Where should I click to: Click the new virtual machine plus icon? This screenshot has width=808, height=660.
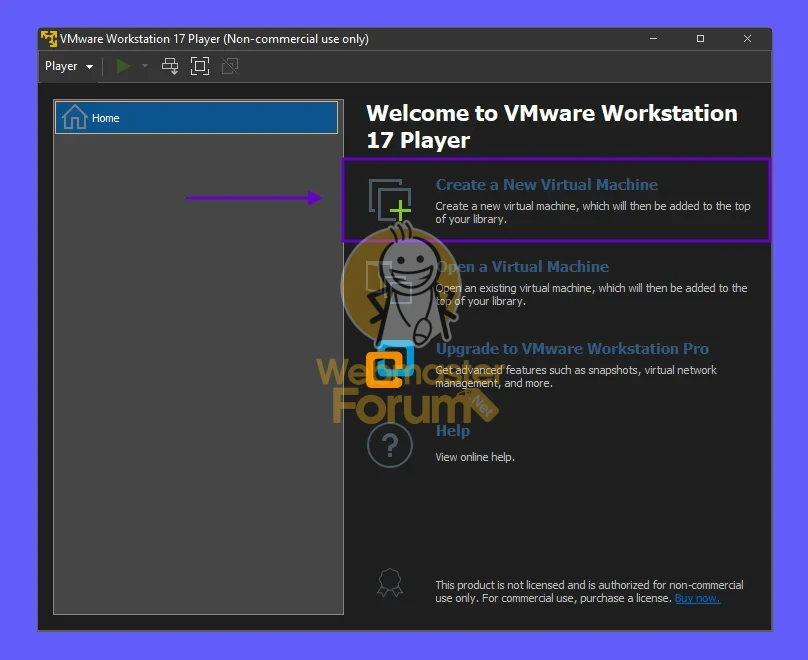point(390,201)
